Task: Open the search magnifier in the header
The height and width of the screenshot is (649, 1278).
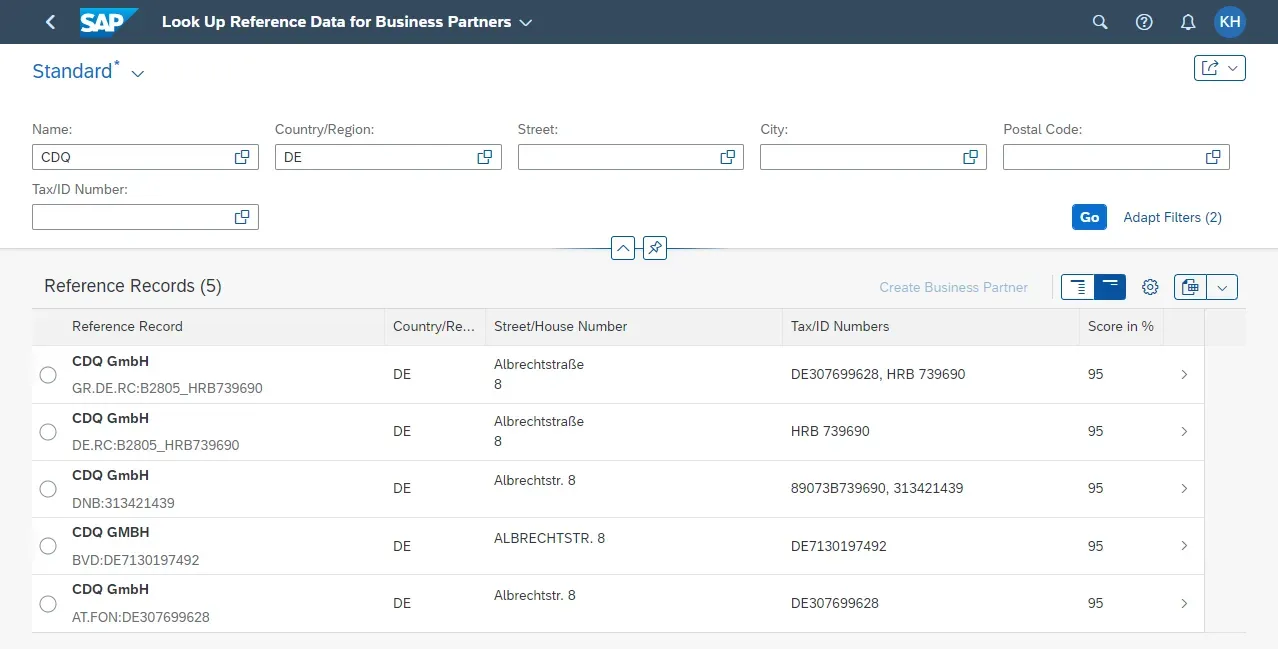Action: [x=1100, y=22]
